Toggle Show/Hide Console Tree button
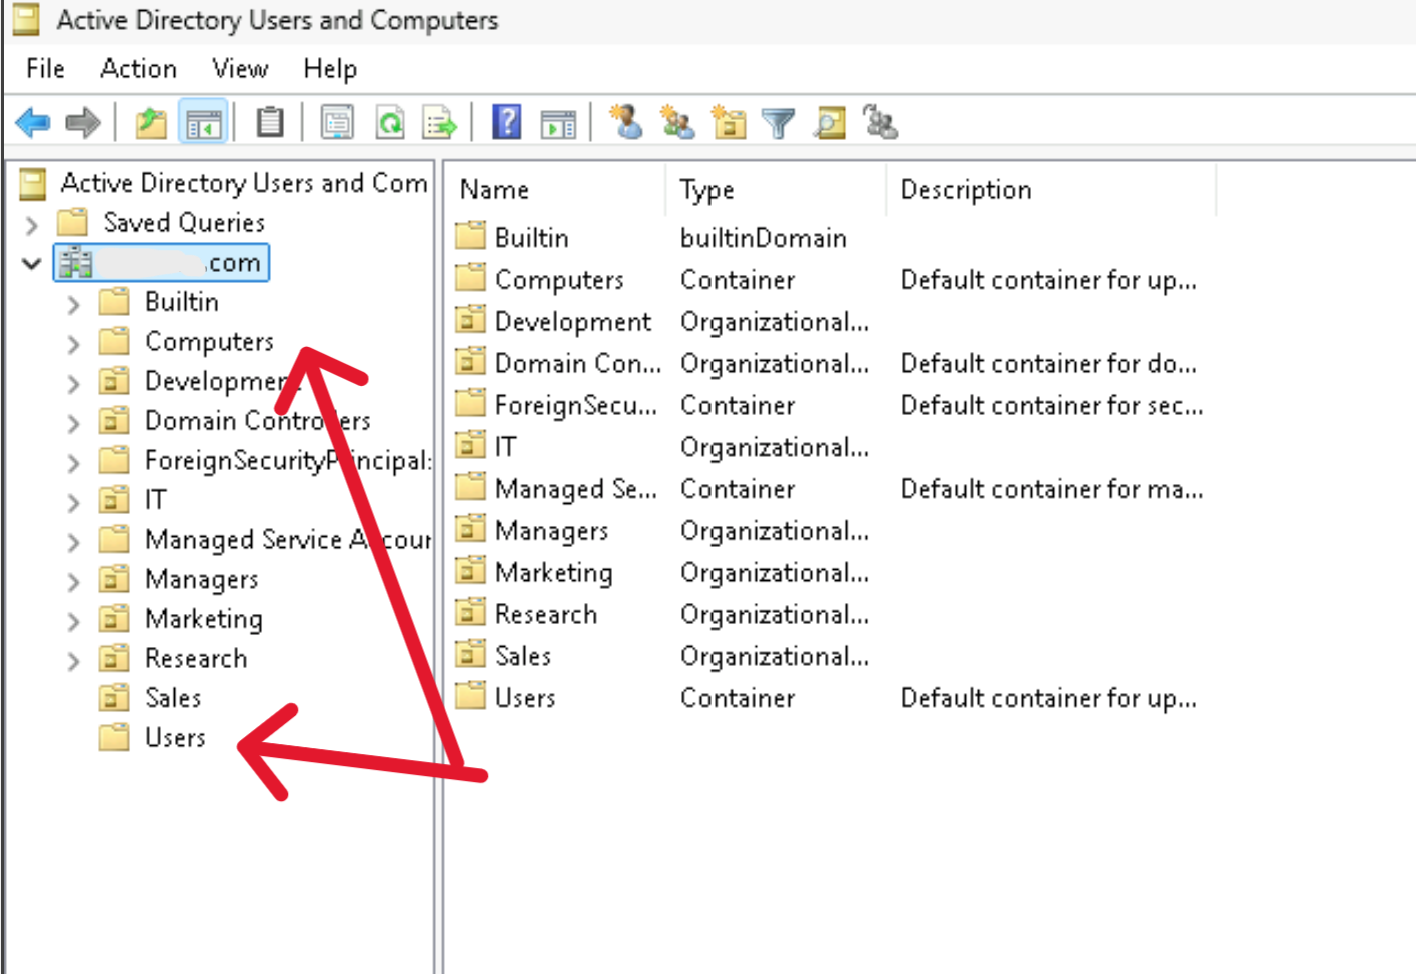 204,123
